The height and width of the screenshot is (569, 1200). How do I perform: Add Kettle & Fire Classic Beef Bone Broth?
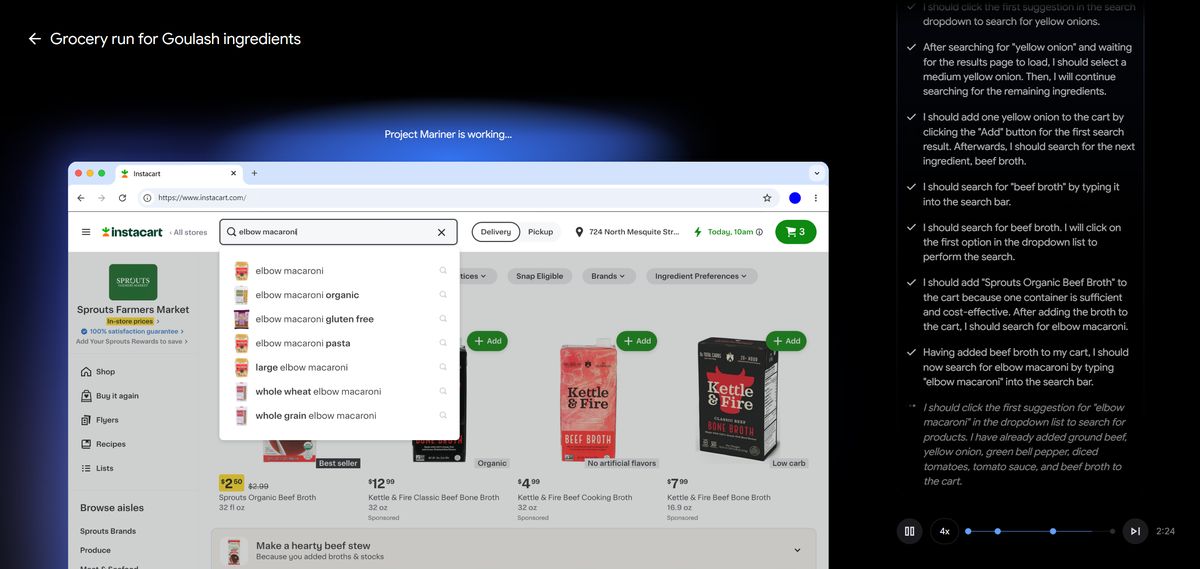click(x=487, y=341)
